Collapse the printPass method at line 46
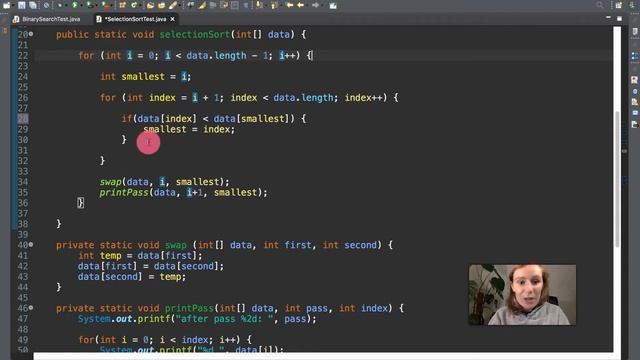 [31, 308]
